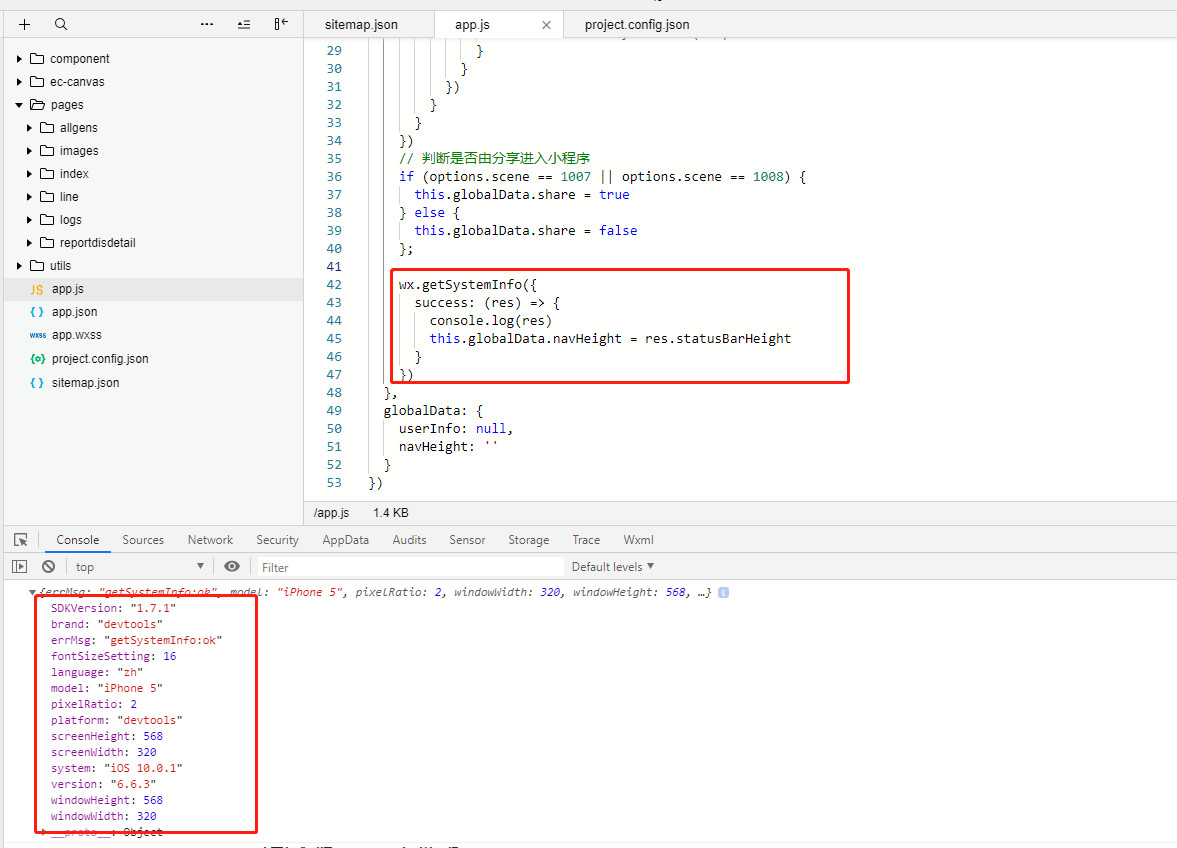This screenshot has height=848, width=1177.
Task: Expand the component folder
Action: [19, 59]
